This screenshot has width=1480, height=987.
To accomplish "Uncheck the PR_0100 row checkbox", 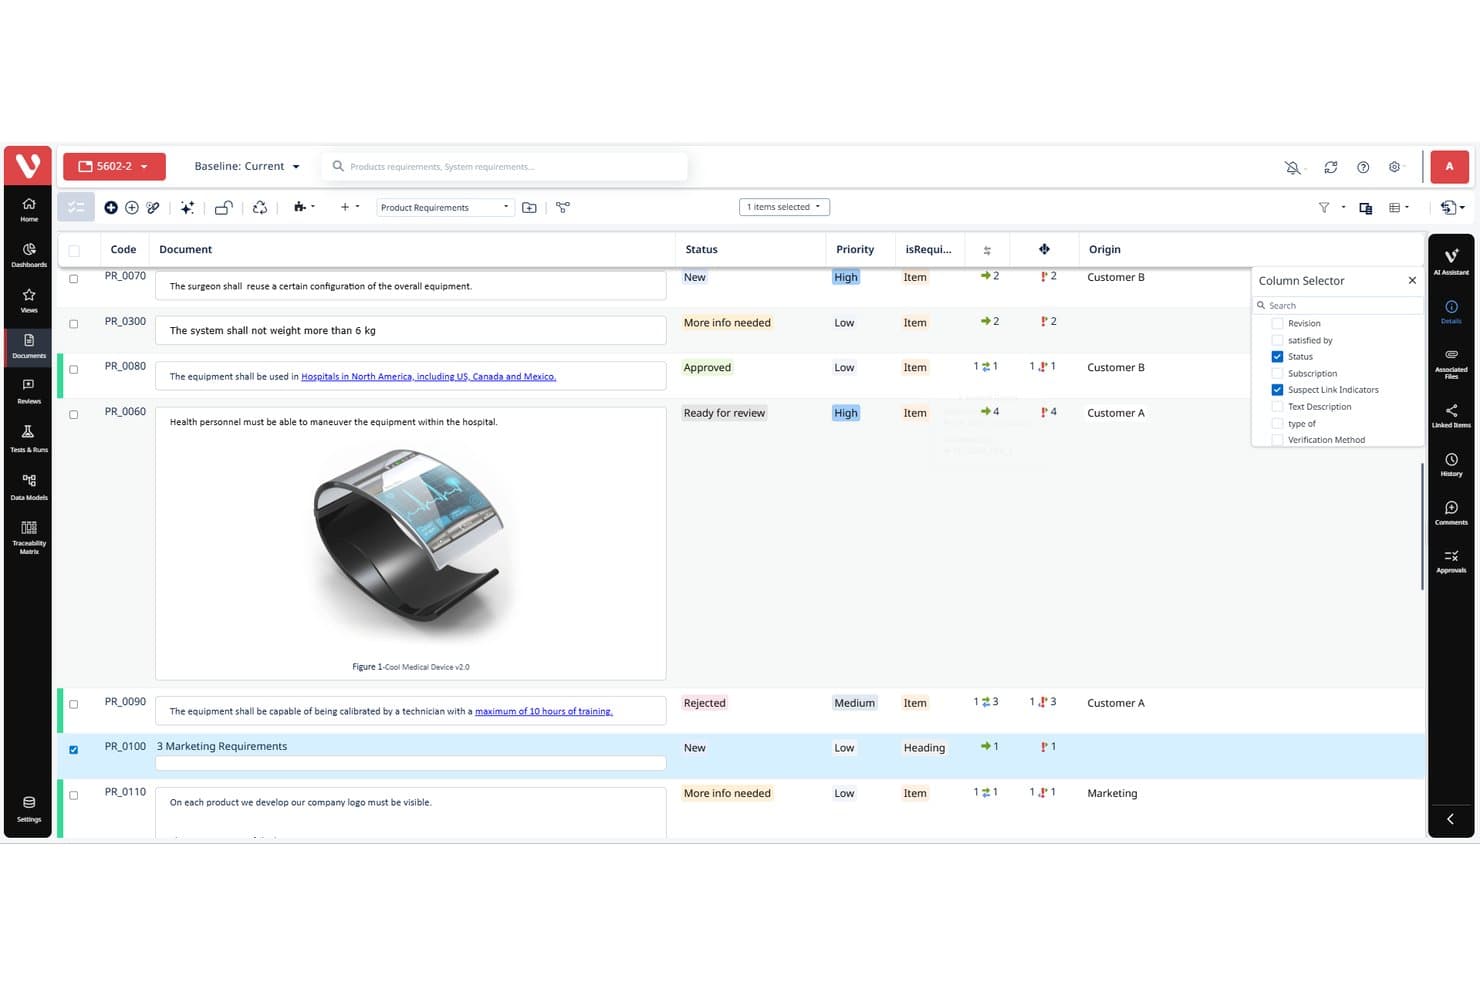I will (x=73, y=749).
